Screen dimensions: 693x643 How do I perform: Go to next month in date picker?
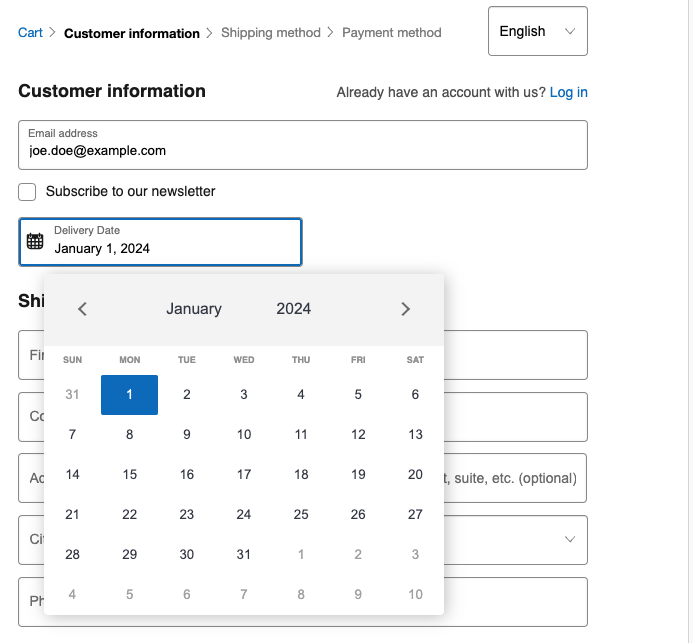406,310
